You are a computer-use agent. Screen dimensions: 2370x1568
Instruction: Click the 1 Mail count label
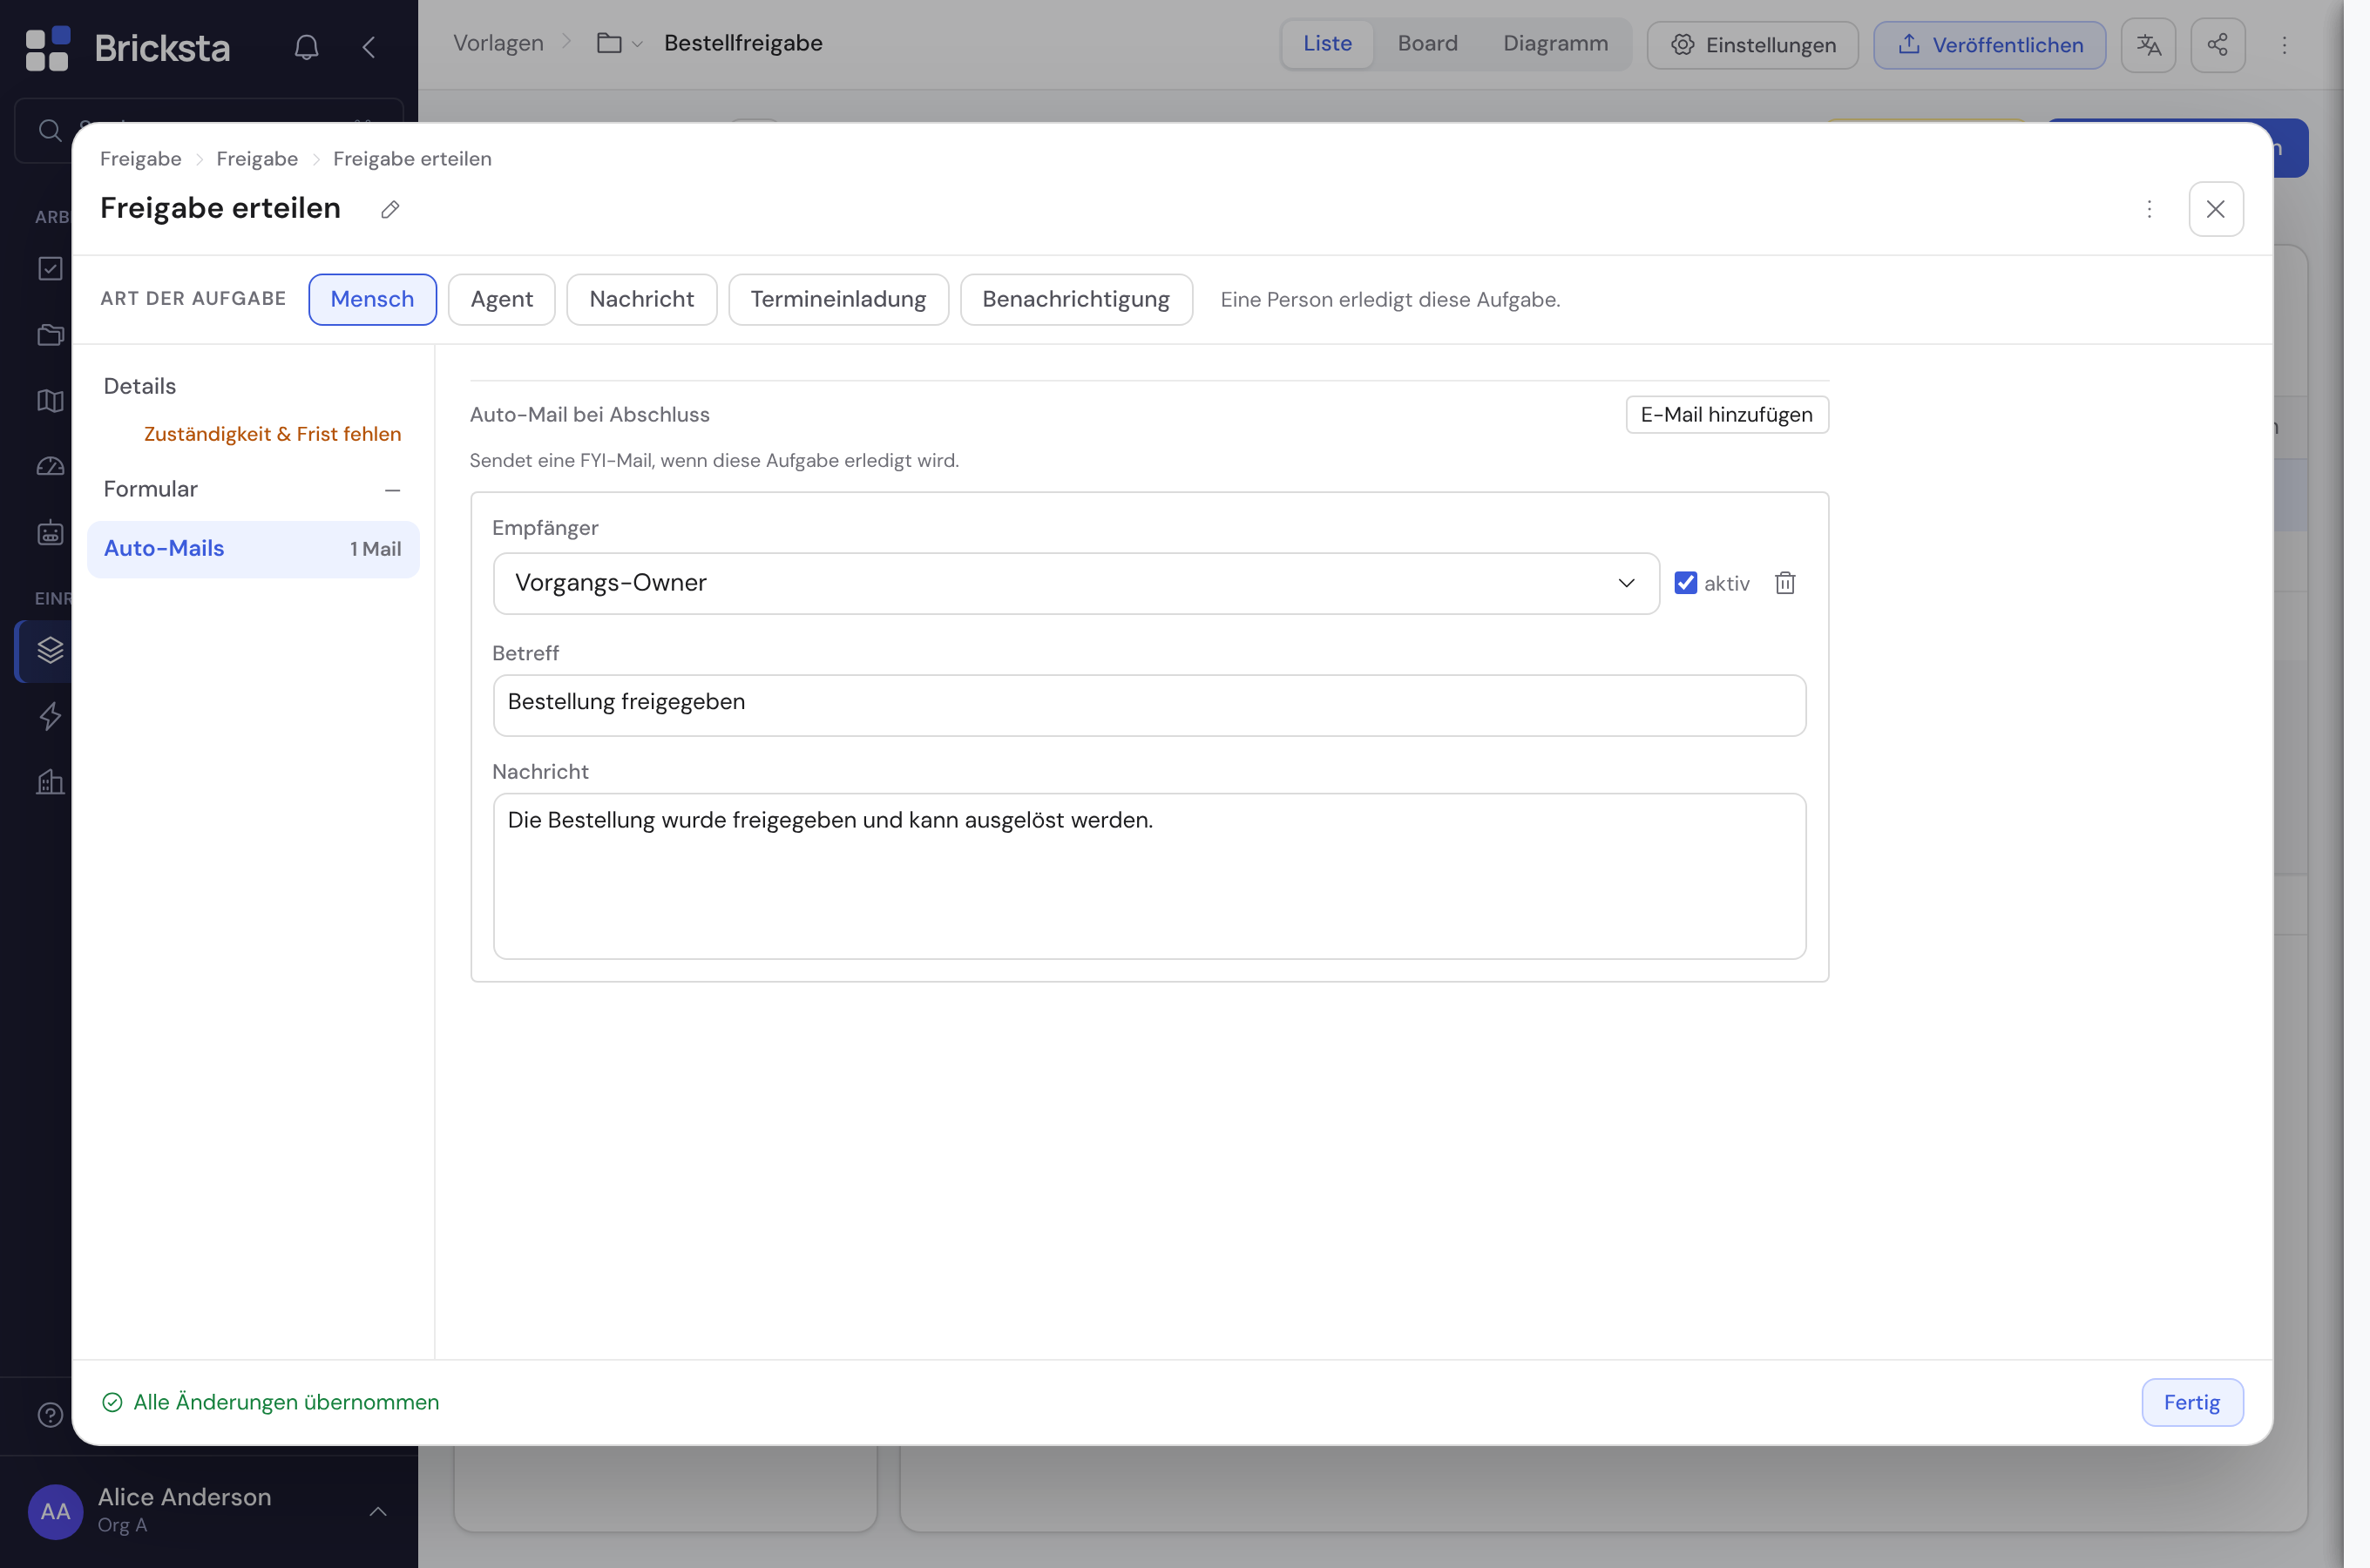coord(375,549)
